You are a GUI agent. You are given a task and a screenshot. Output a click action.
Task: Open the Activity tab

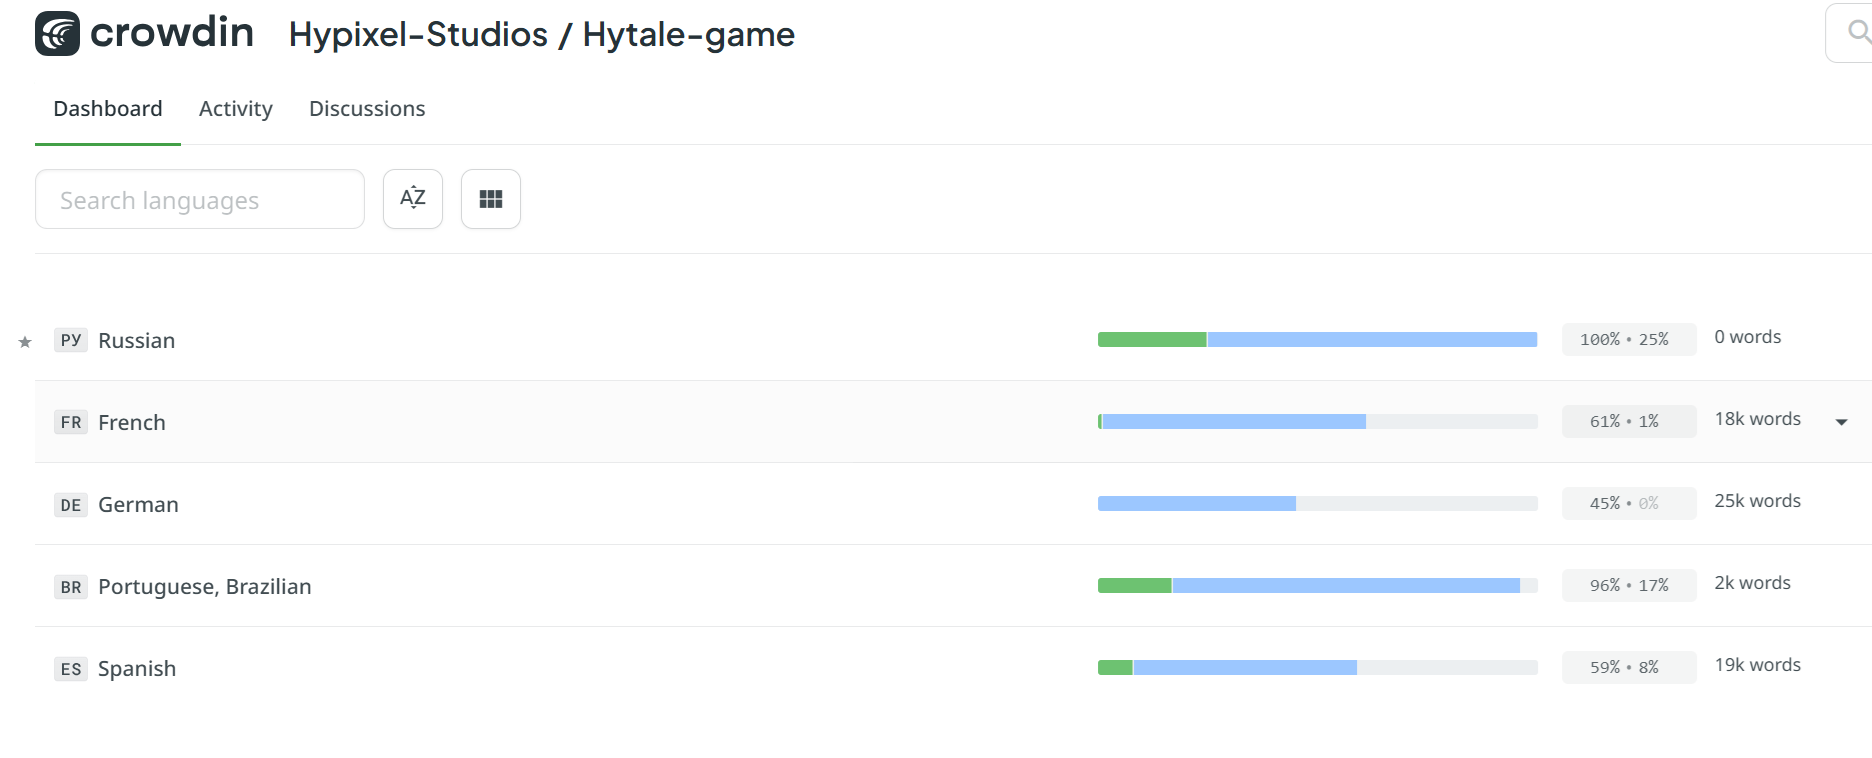click(x=235, y=108)
